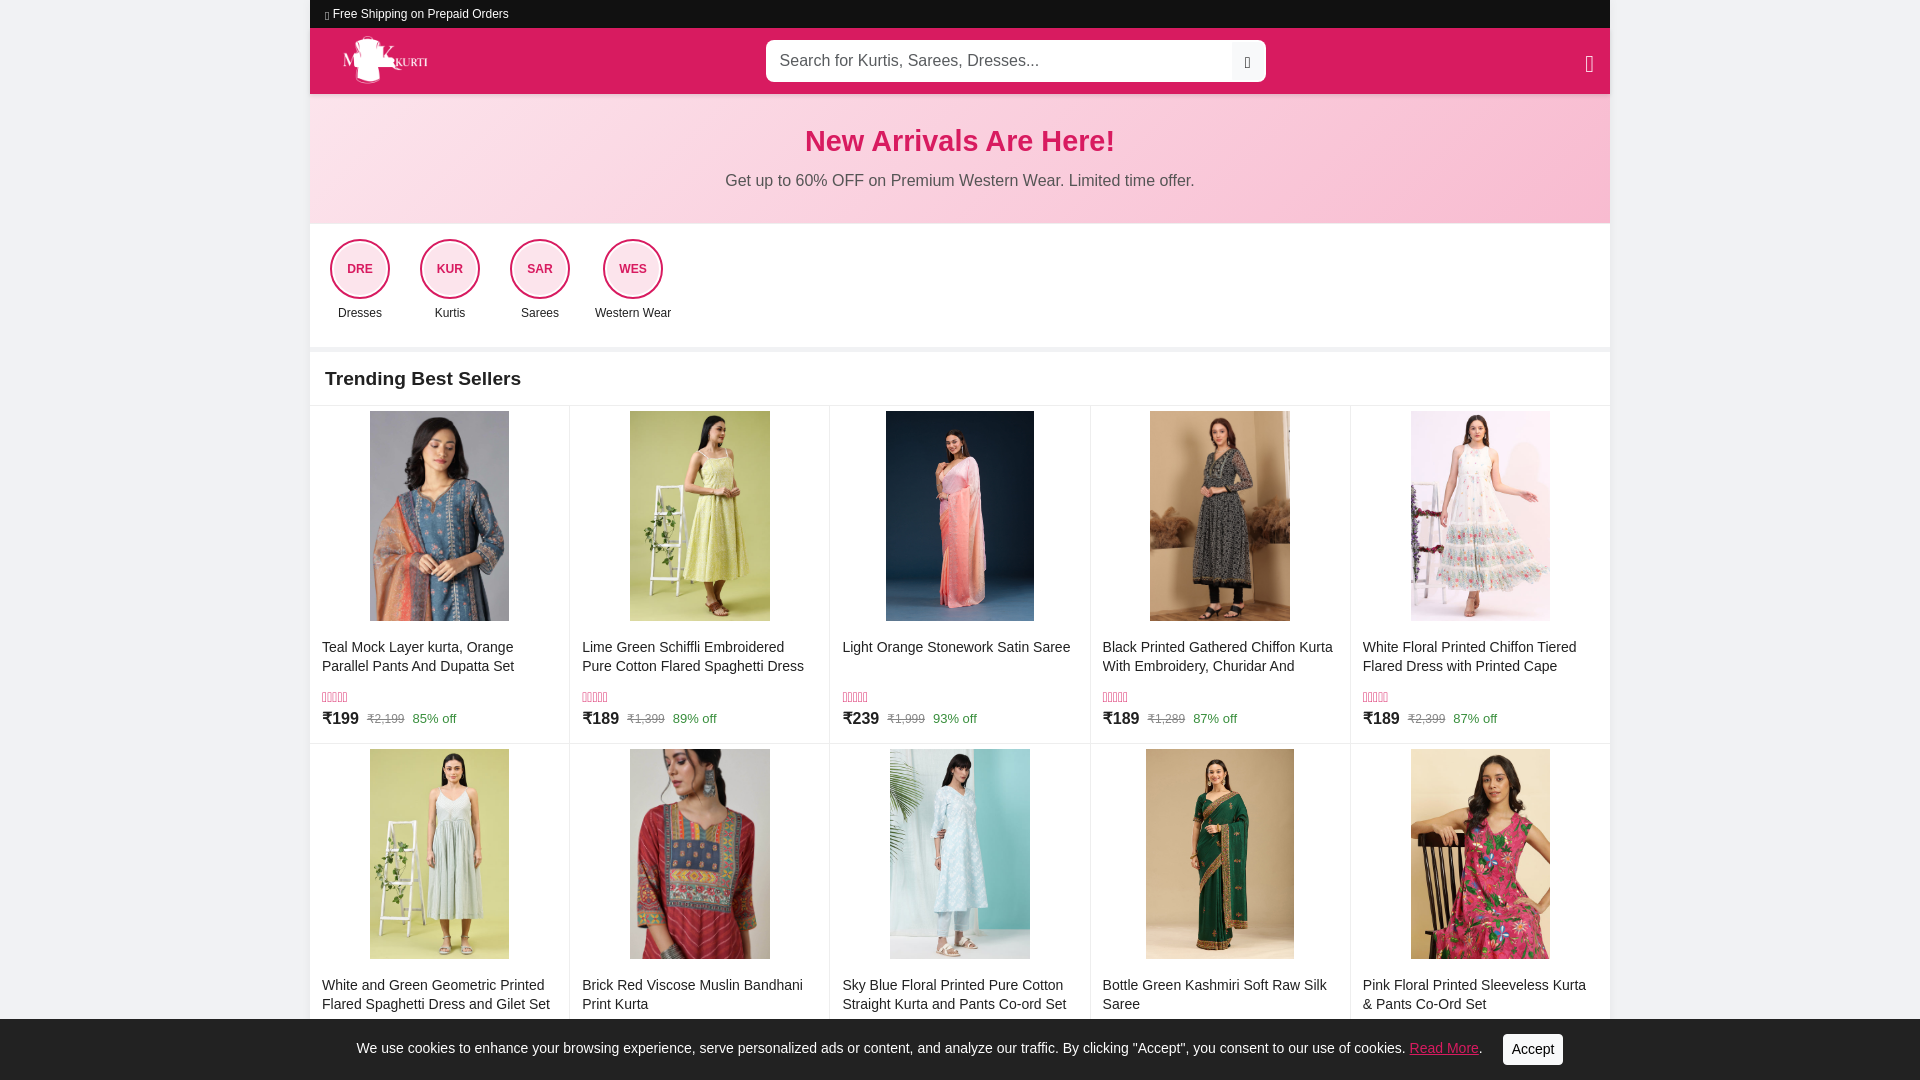Click the Trending Best Sellers heading
The width and height of the screenshot is (1920, 1080).
coord(423,379)
